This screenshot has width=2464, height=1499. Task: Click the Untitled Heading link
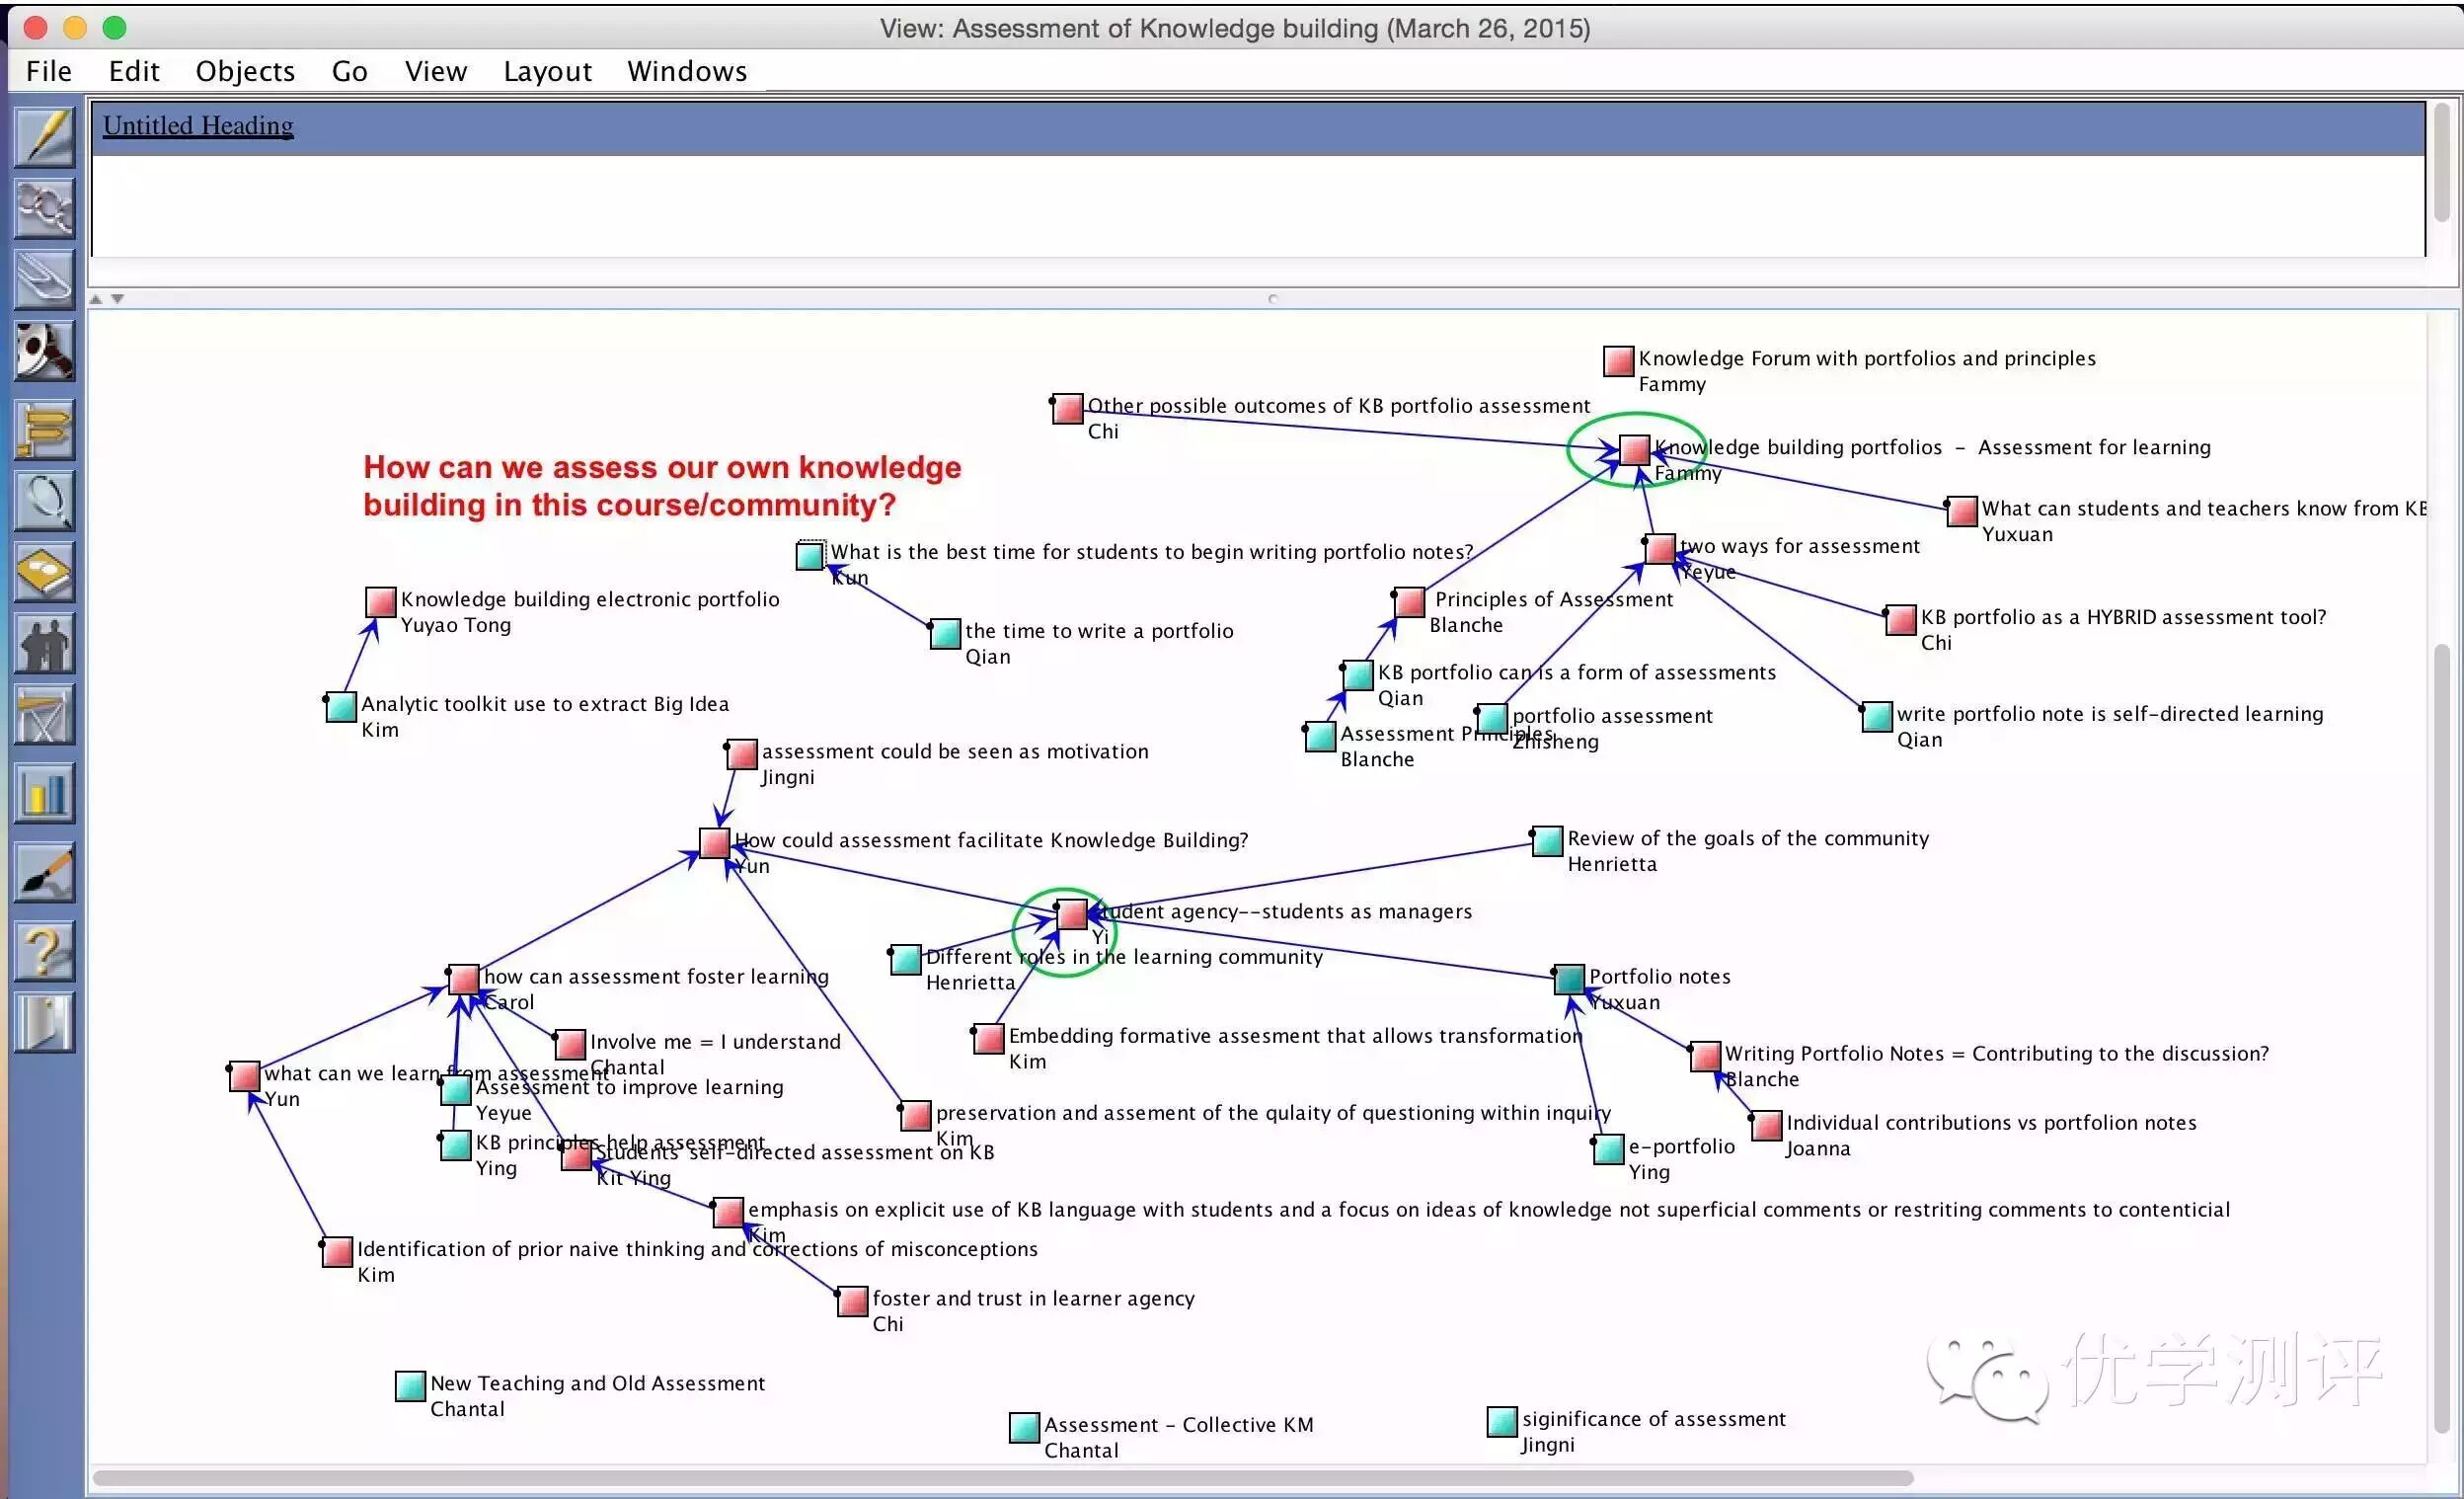(198, 126)
